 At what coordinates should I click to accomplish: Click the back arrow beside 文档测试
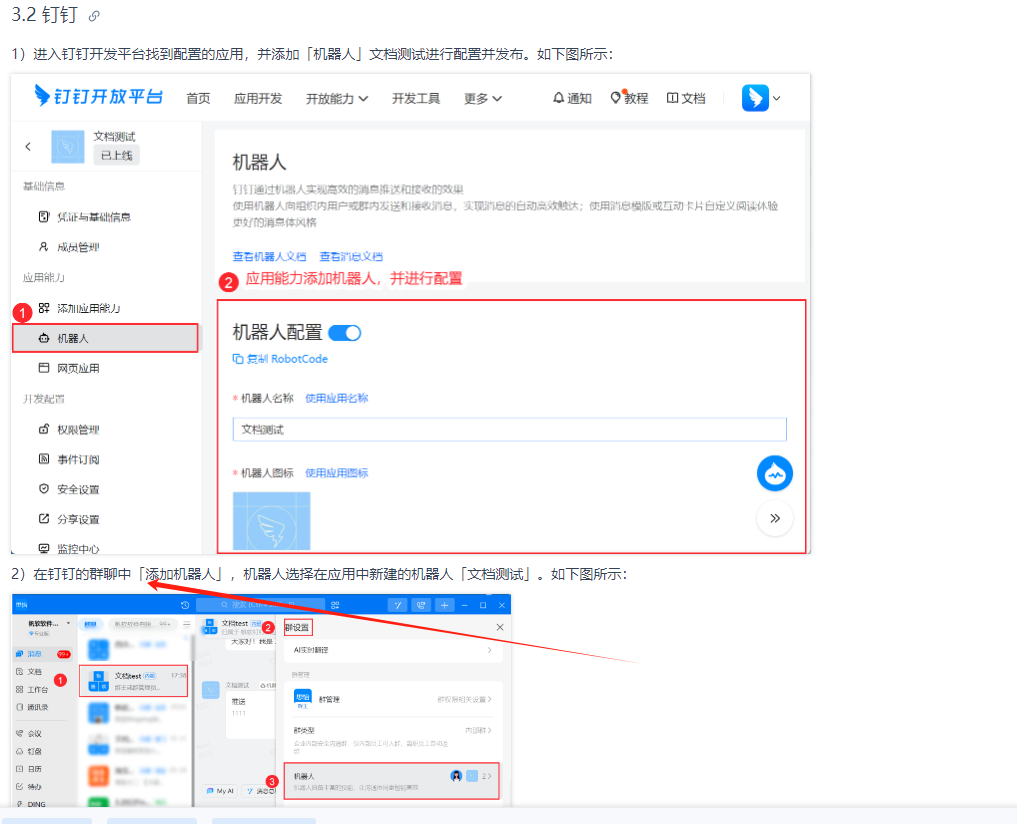tap(28, 147)
